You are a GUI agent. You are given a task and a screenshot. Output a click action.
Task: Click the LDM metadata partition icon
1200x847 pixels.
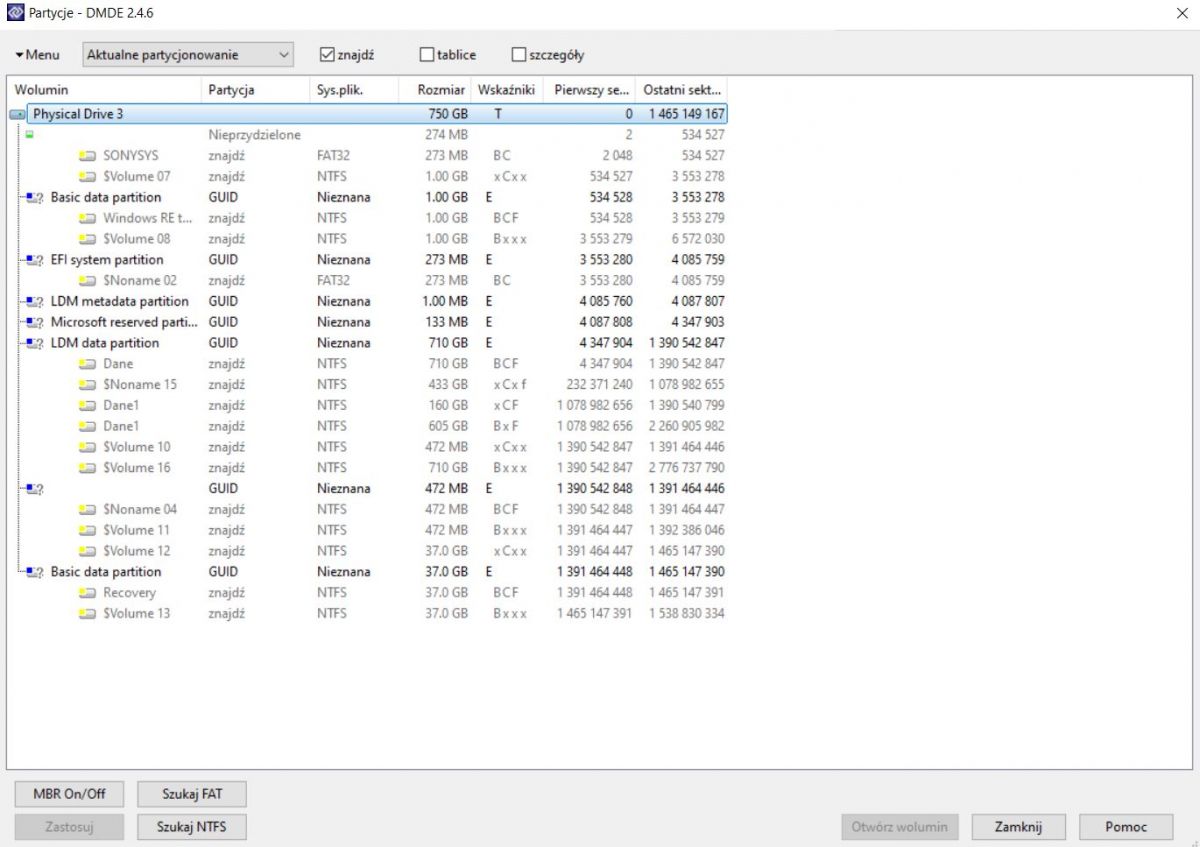pos(36,302)
